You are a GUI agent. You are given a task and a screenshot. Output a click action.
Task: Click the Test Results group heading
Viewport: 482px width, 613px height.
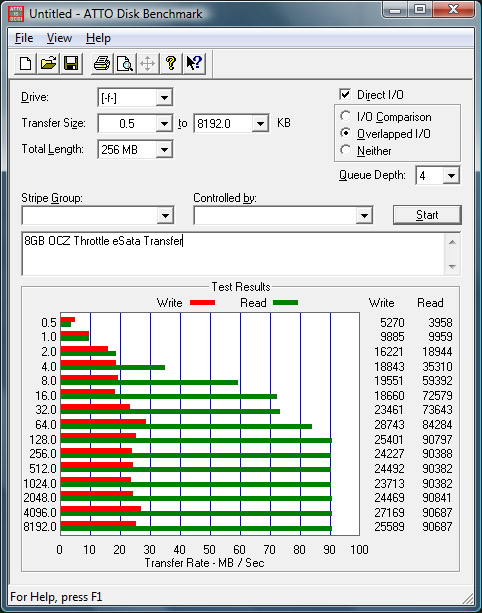[241, 287]
